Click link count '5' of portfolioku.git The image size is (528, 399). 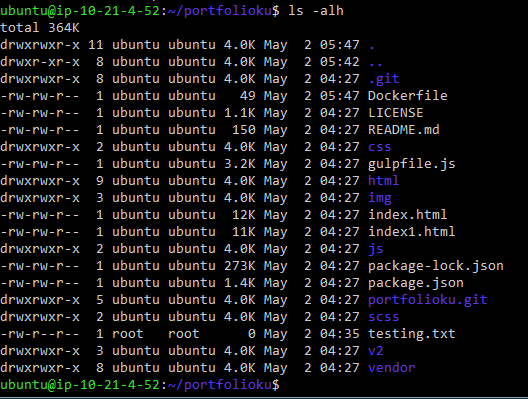pos(100,300)
